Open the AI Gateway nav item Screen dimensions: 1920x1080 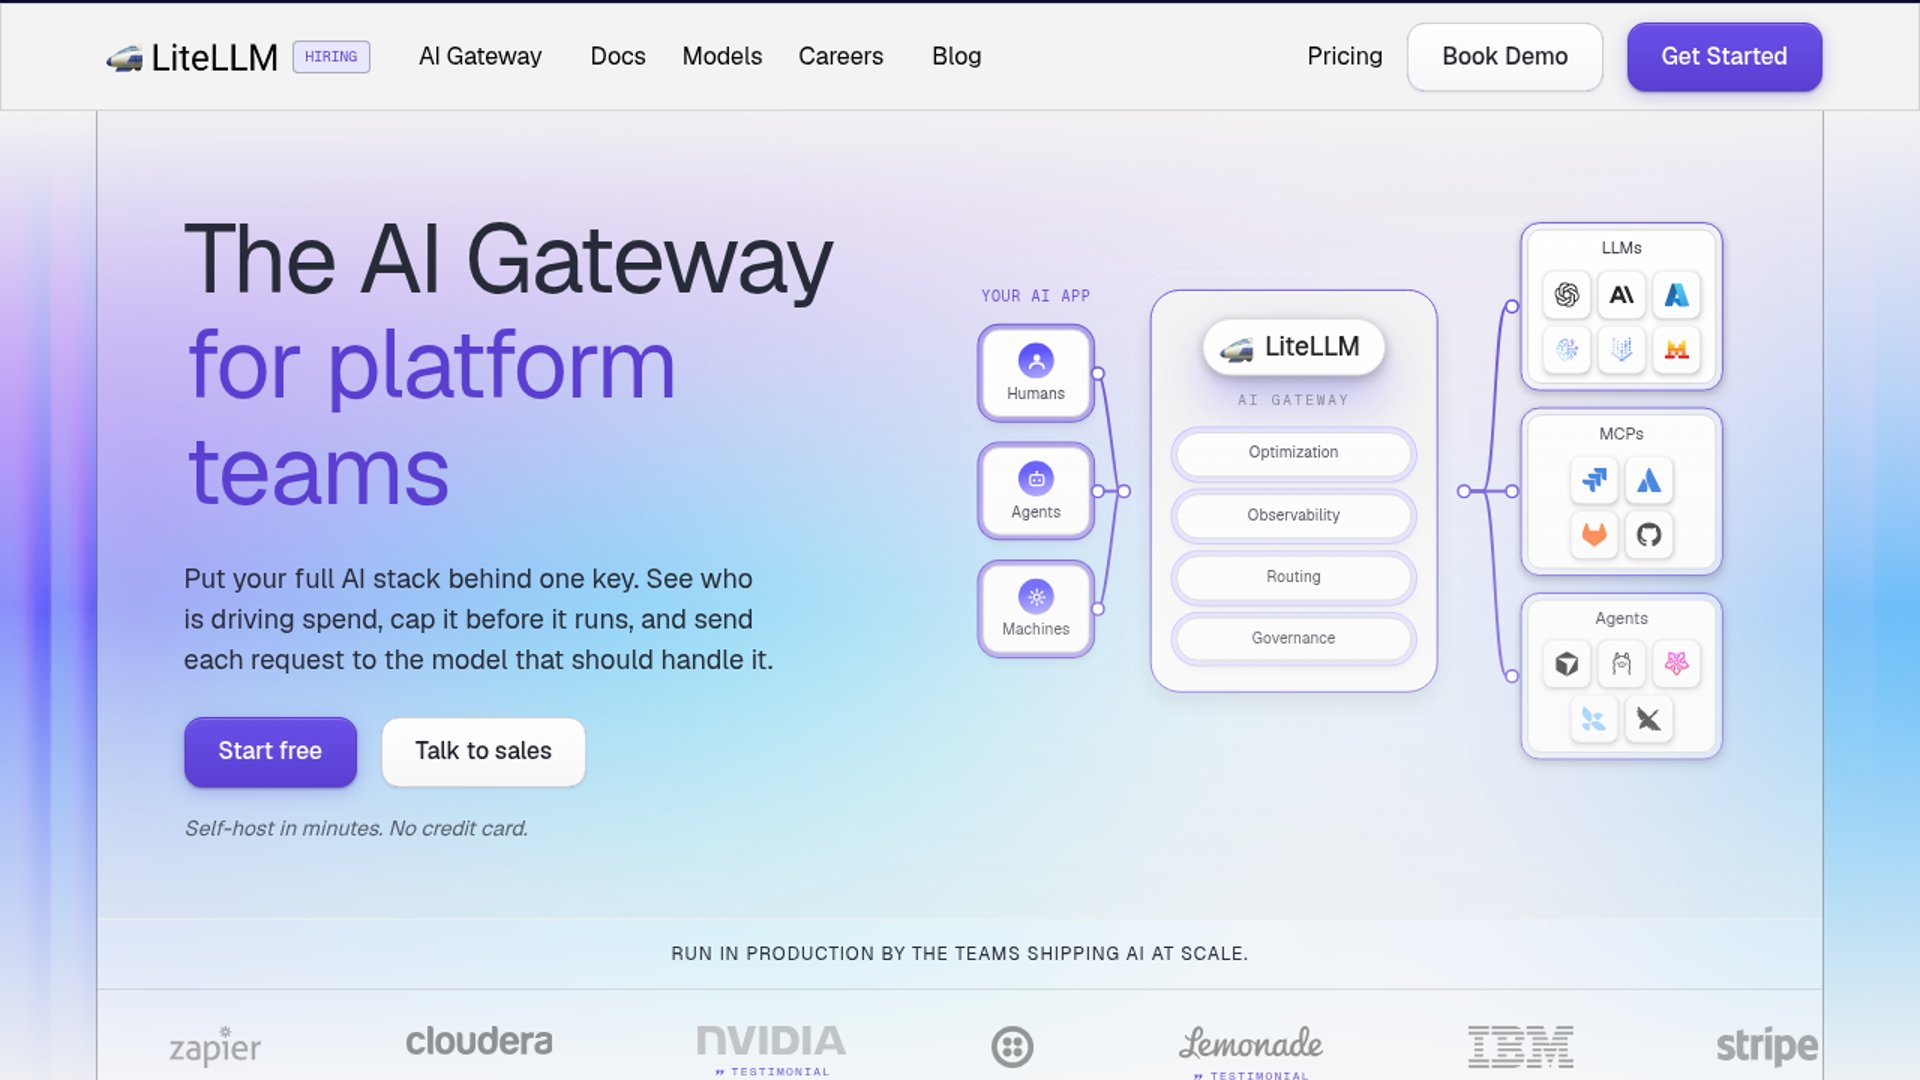(480, 57)
